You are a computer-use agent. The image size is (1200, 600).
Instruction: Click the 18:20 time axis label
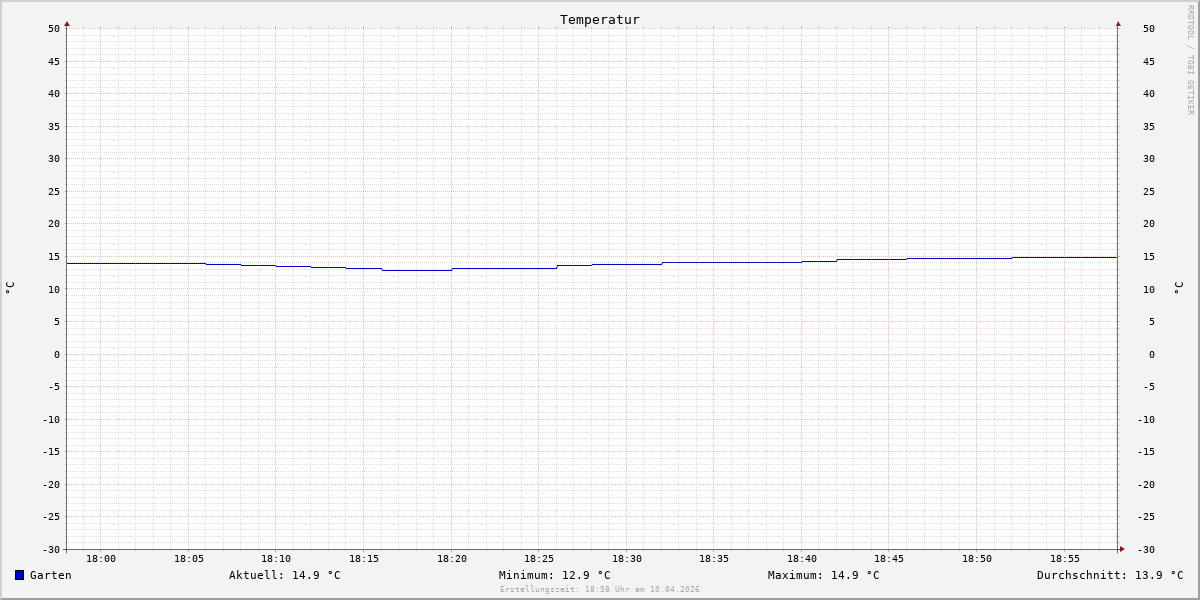452,559
